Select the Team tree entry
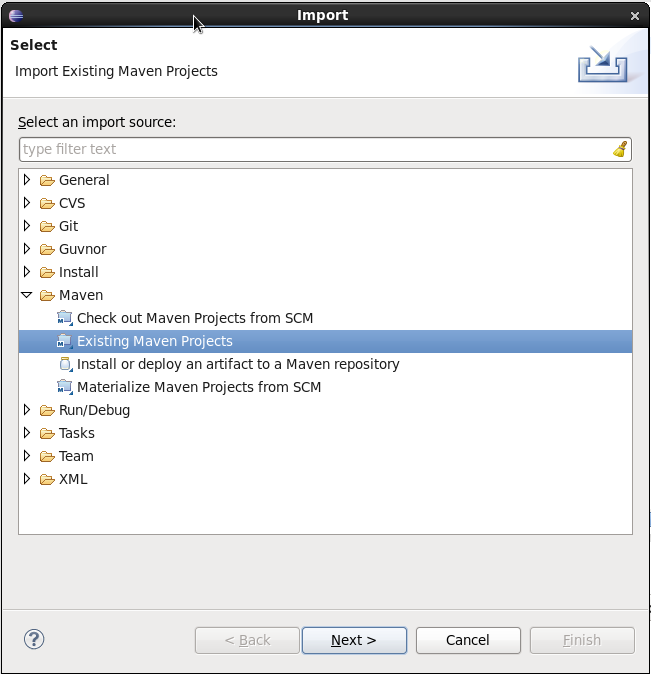The height and width of the screenshot is (674, 651). click(x=76, y=457)
